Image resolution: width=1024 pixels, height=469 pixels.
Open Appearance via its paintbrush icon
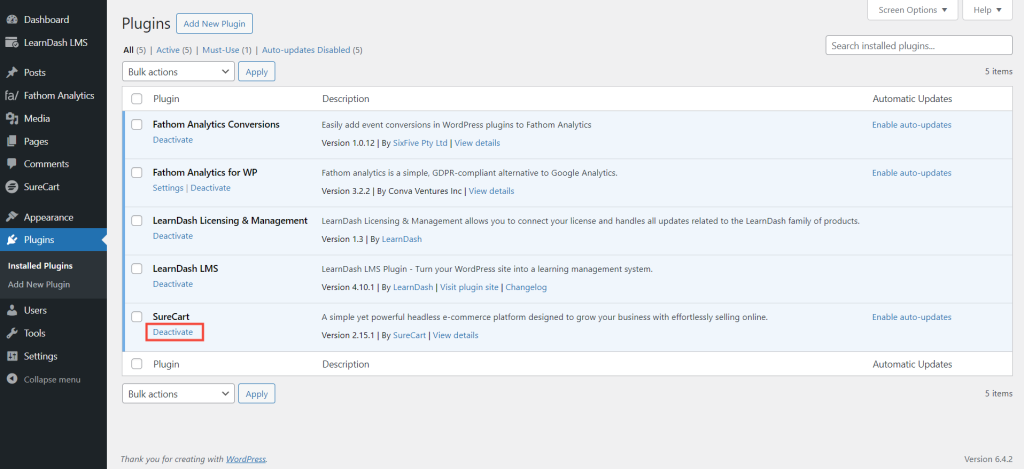(12, 217)
